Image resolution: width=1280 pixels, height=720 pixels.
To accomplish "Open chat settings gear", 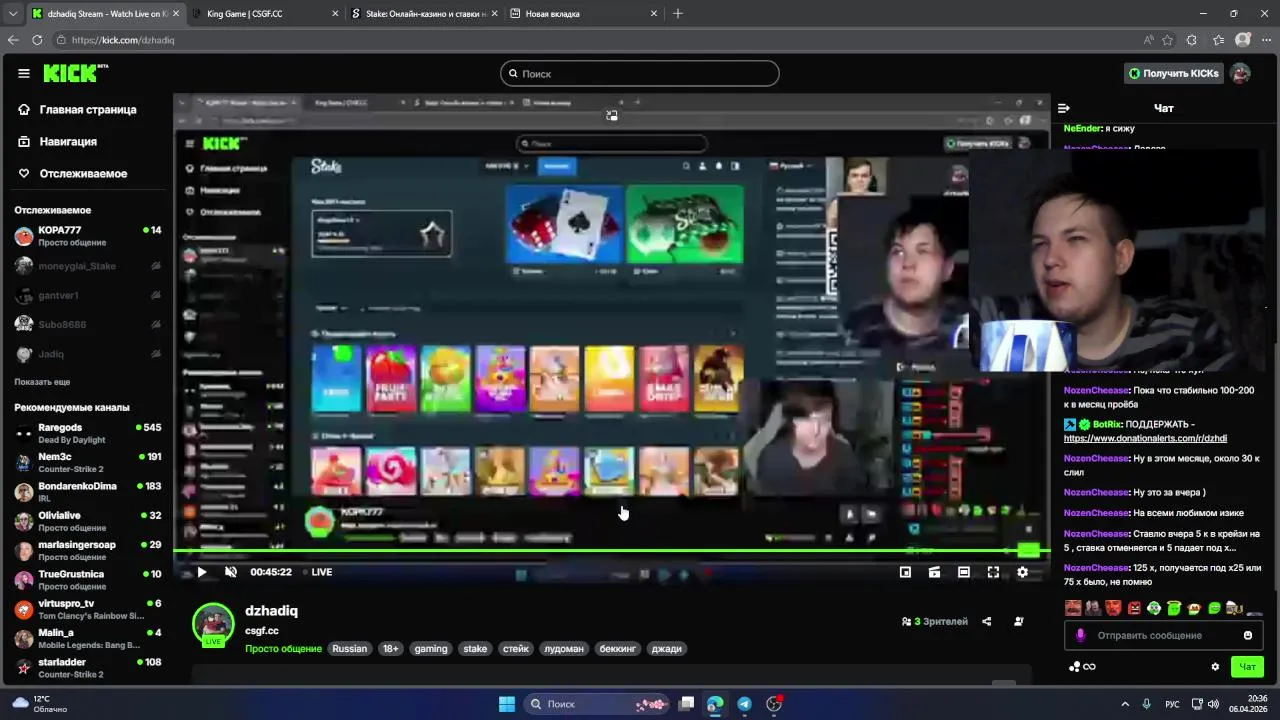I will point(1216,667).
